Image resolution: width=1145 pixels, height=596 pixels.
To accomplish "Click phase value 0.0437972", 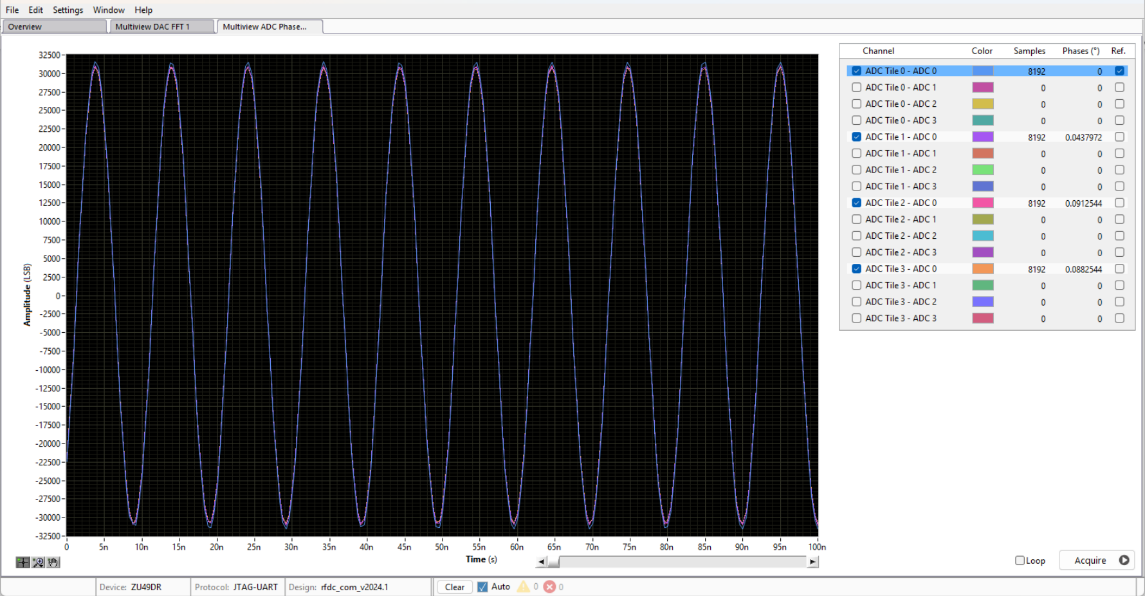I will click(x=1083, y=137).
